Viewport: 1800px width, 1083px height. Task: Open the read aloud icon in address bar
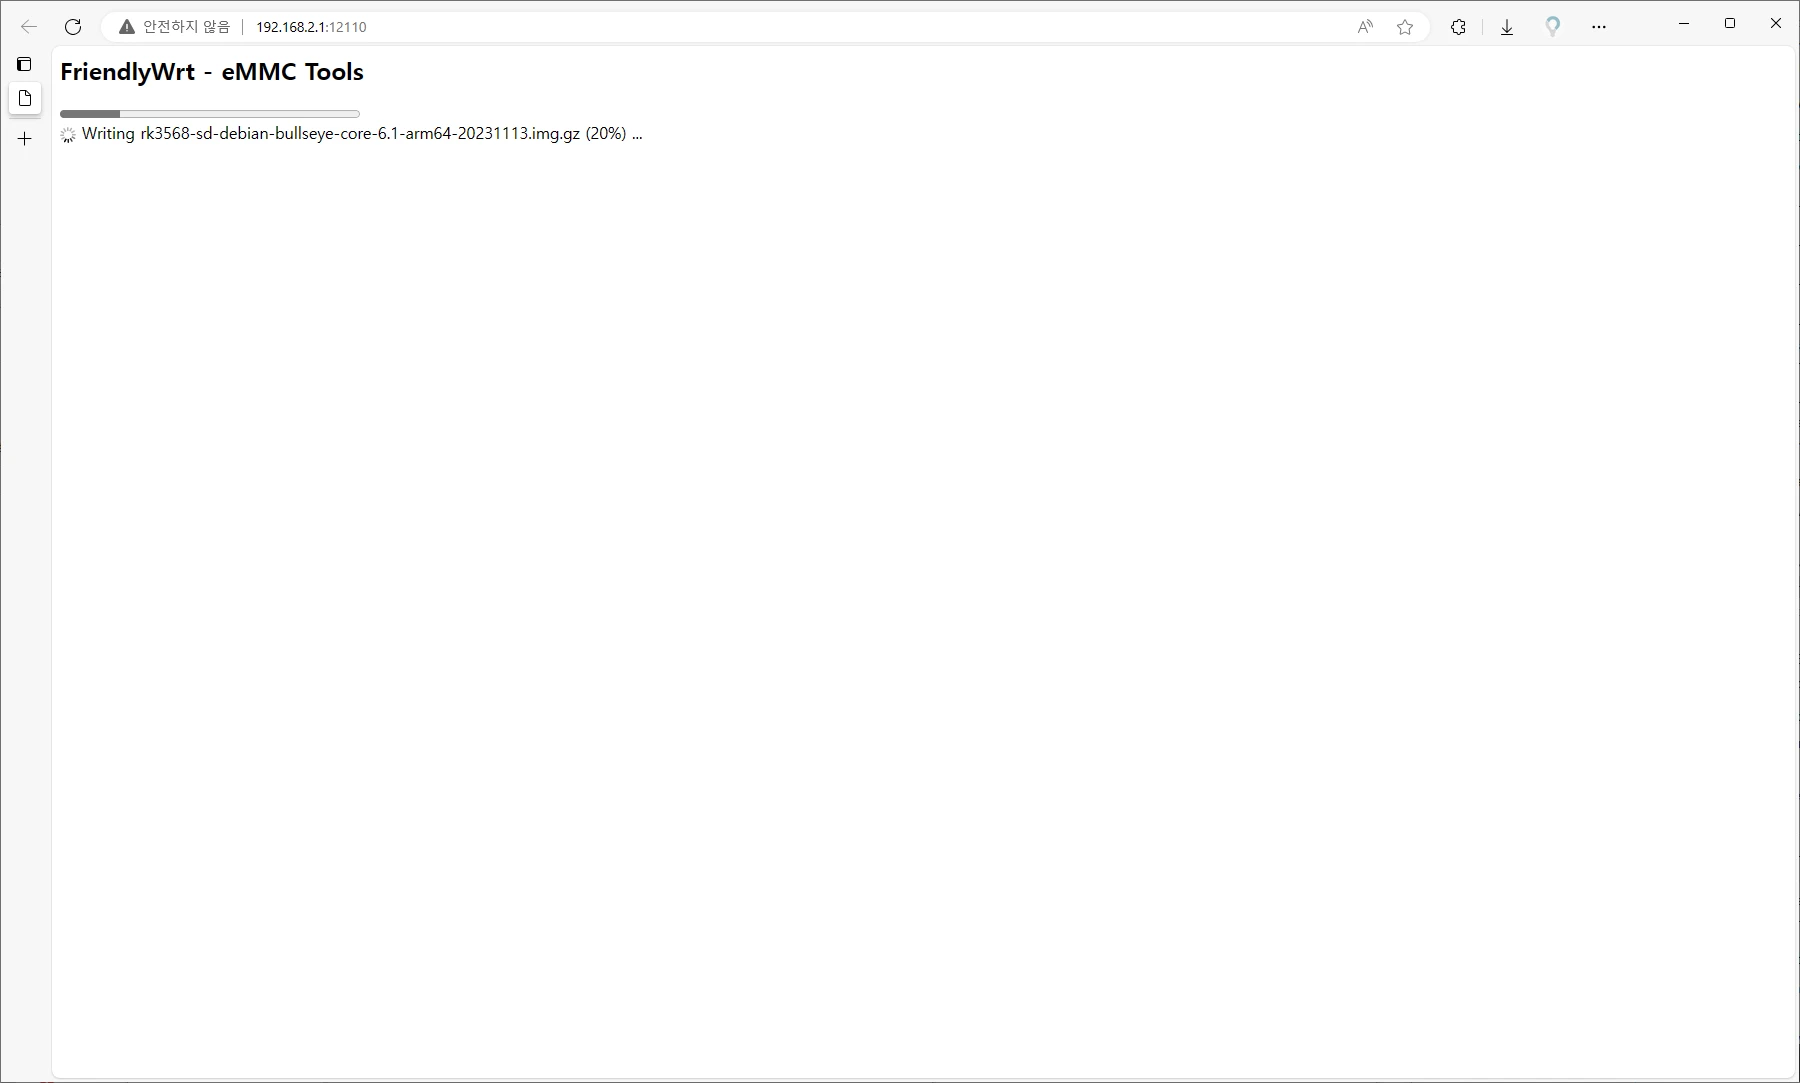1365,27
